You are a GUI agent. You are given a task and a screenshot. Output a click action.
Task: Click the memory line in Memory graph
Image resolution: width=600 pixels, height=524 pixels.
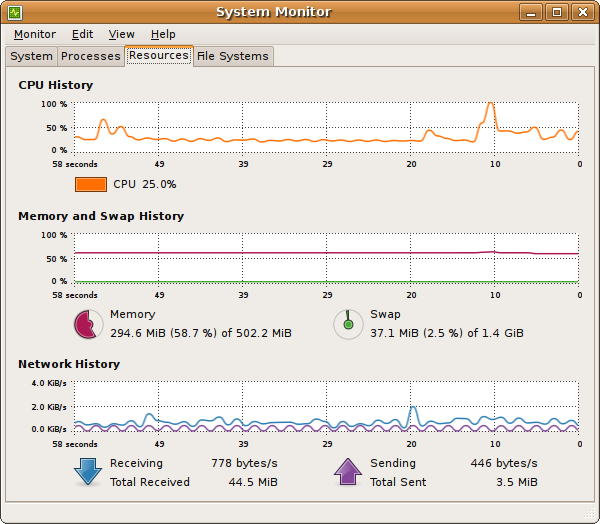(326, 253)
